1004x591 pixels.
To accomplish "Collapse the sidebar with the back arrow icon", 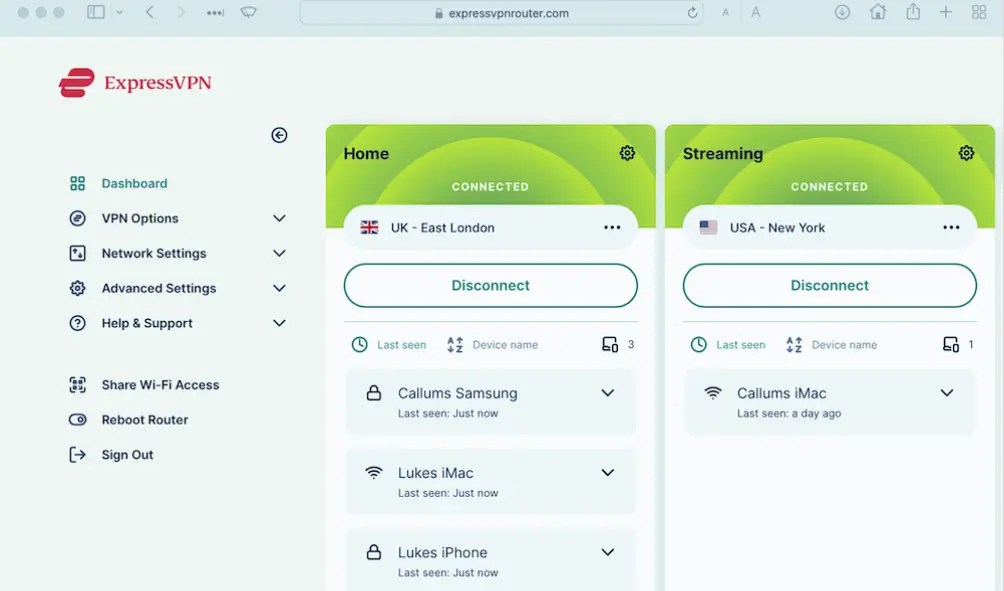I will tap(279, 135).
